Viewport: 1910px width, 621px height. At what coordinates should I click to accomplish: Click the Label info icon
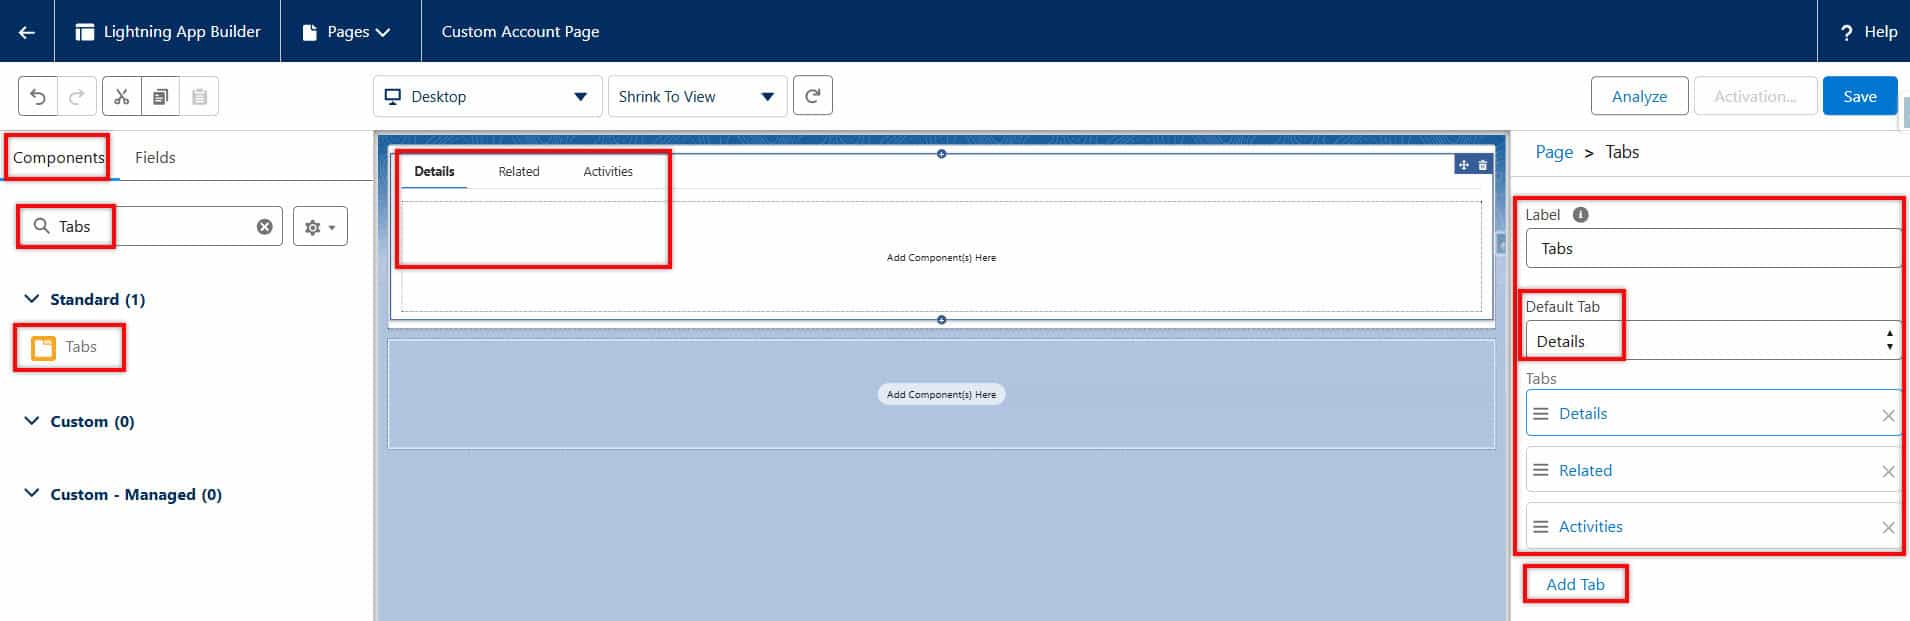[1580, 215]
